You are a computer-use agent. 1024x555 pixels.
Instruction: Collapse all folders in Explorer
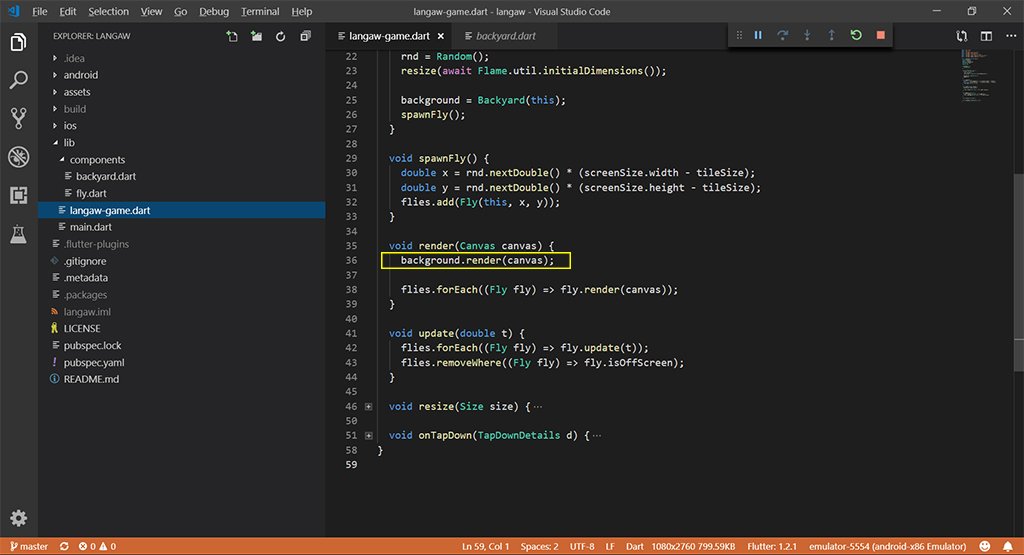[305, 37]
